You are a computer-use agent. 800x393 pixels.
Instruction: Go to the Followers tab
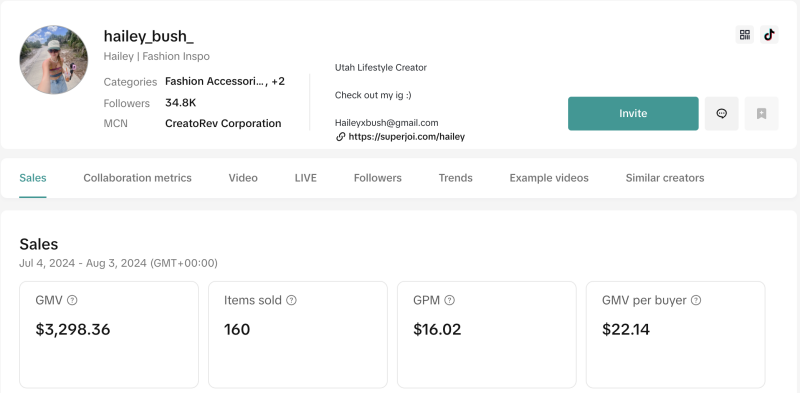pyautogui.click(x=378, y=178)
